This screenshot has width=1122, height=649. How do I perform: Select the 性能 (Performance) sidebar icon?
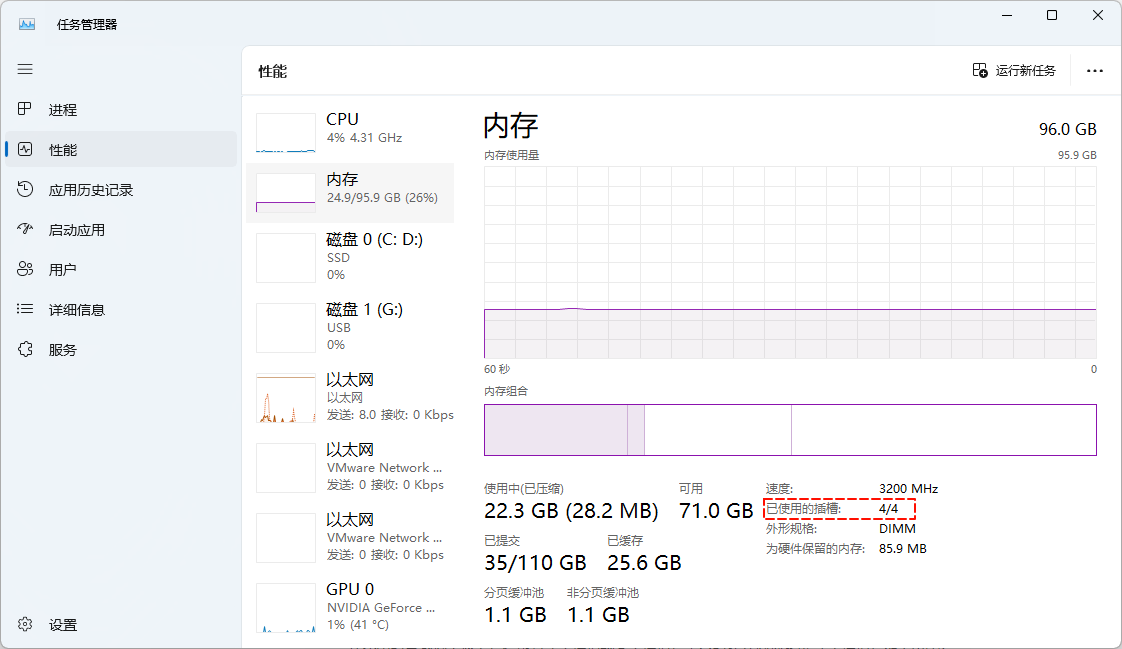tap(26, 149)
